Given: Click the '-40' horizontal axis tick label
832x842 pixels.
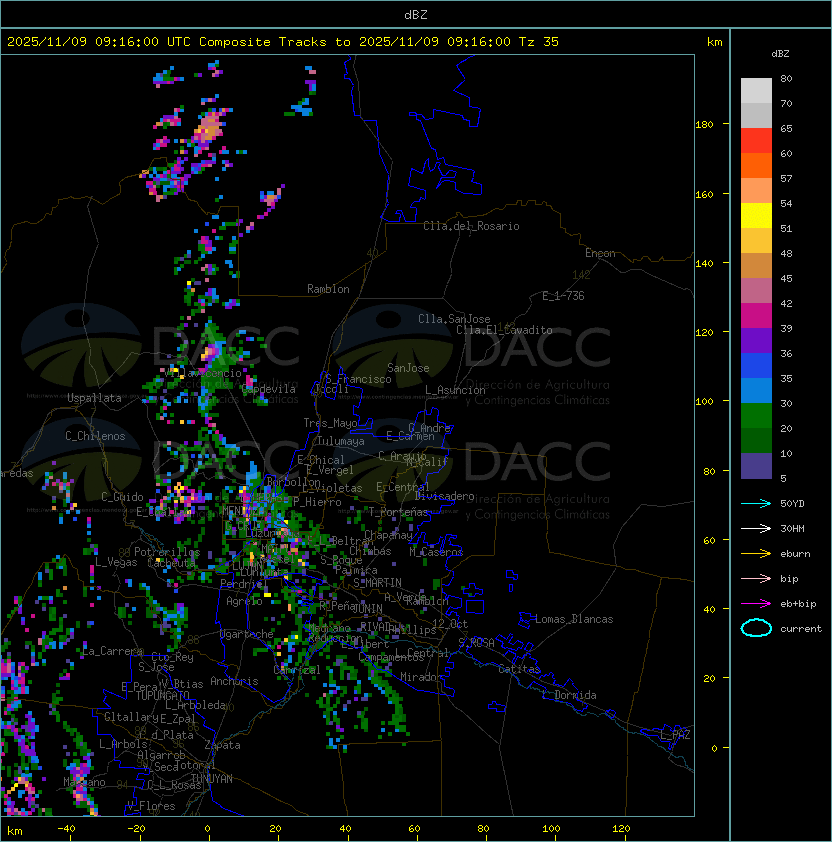Looking at the screenshot, I should (x=66, y=829).
